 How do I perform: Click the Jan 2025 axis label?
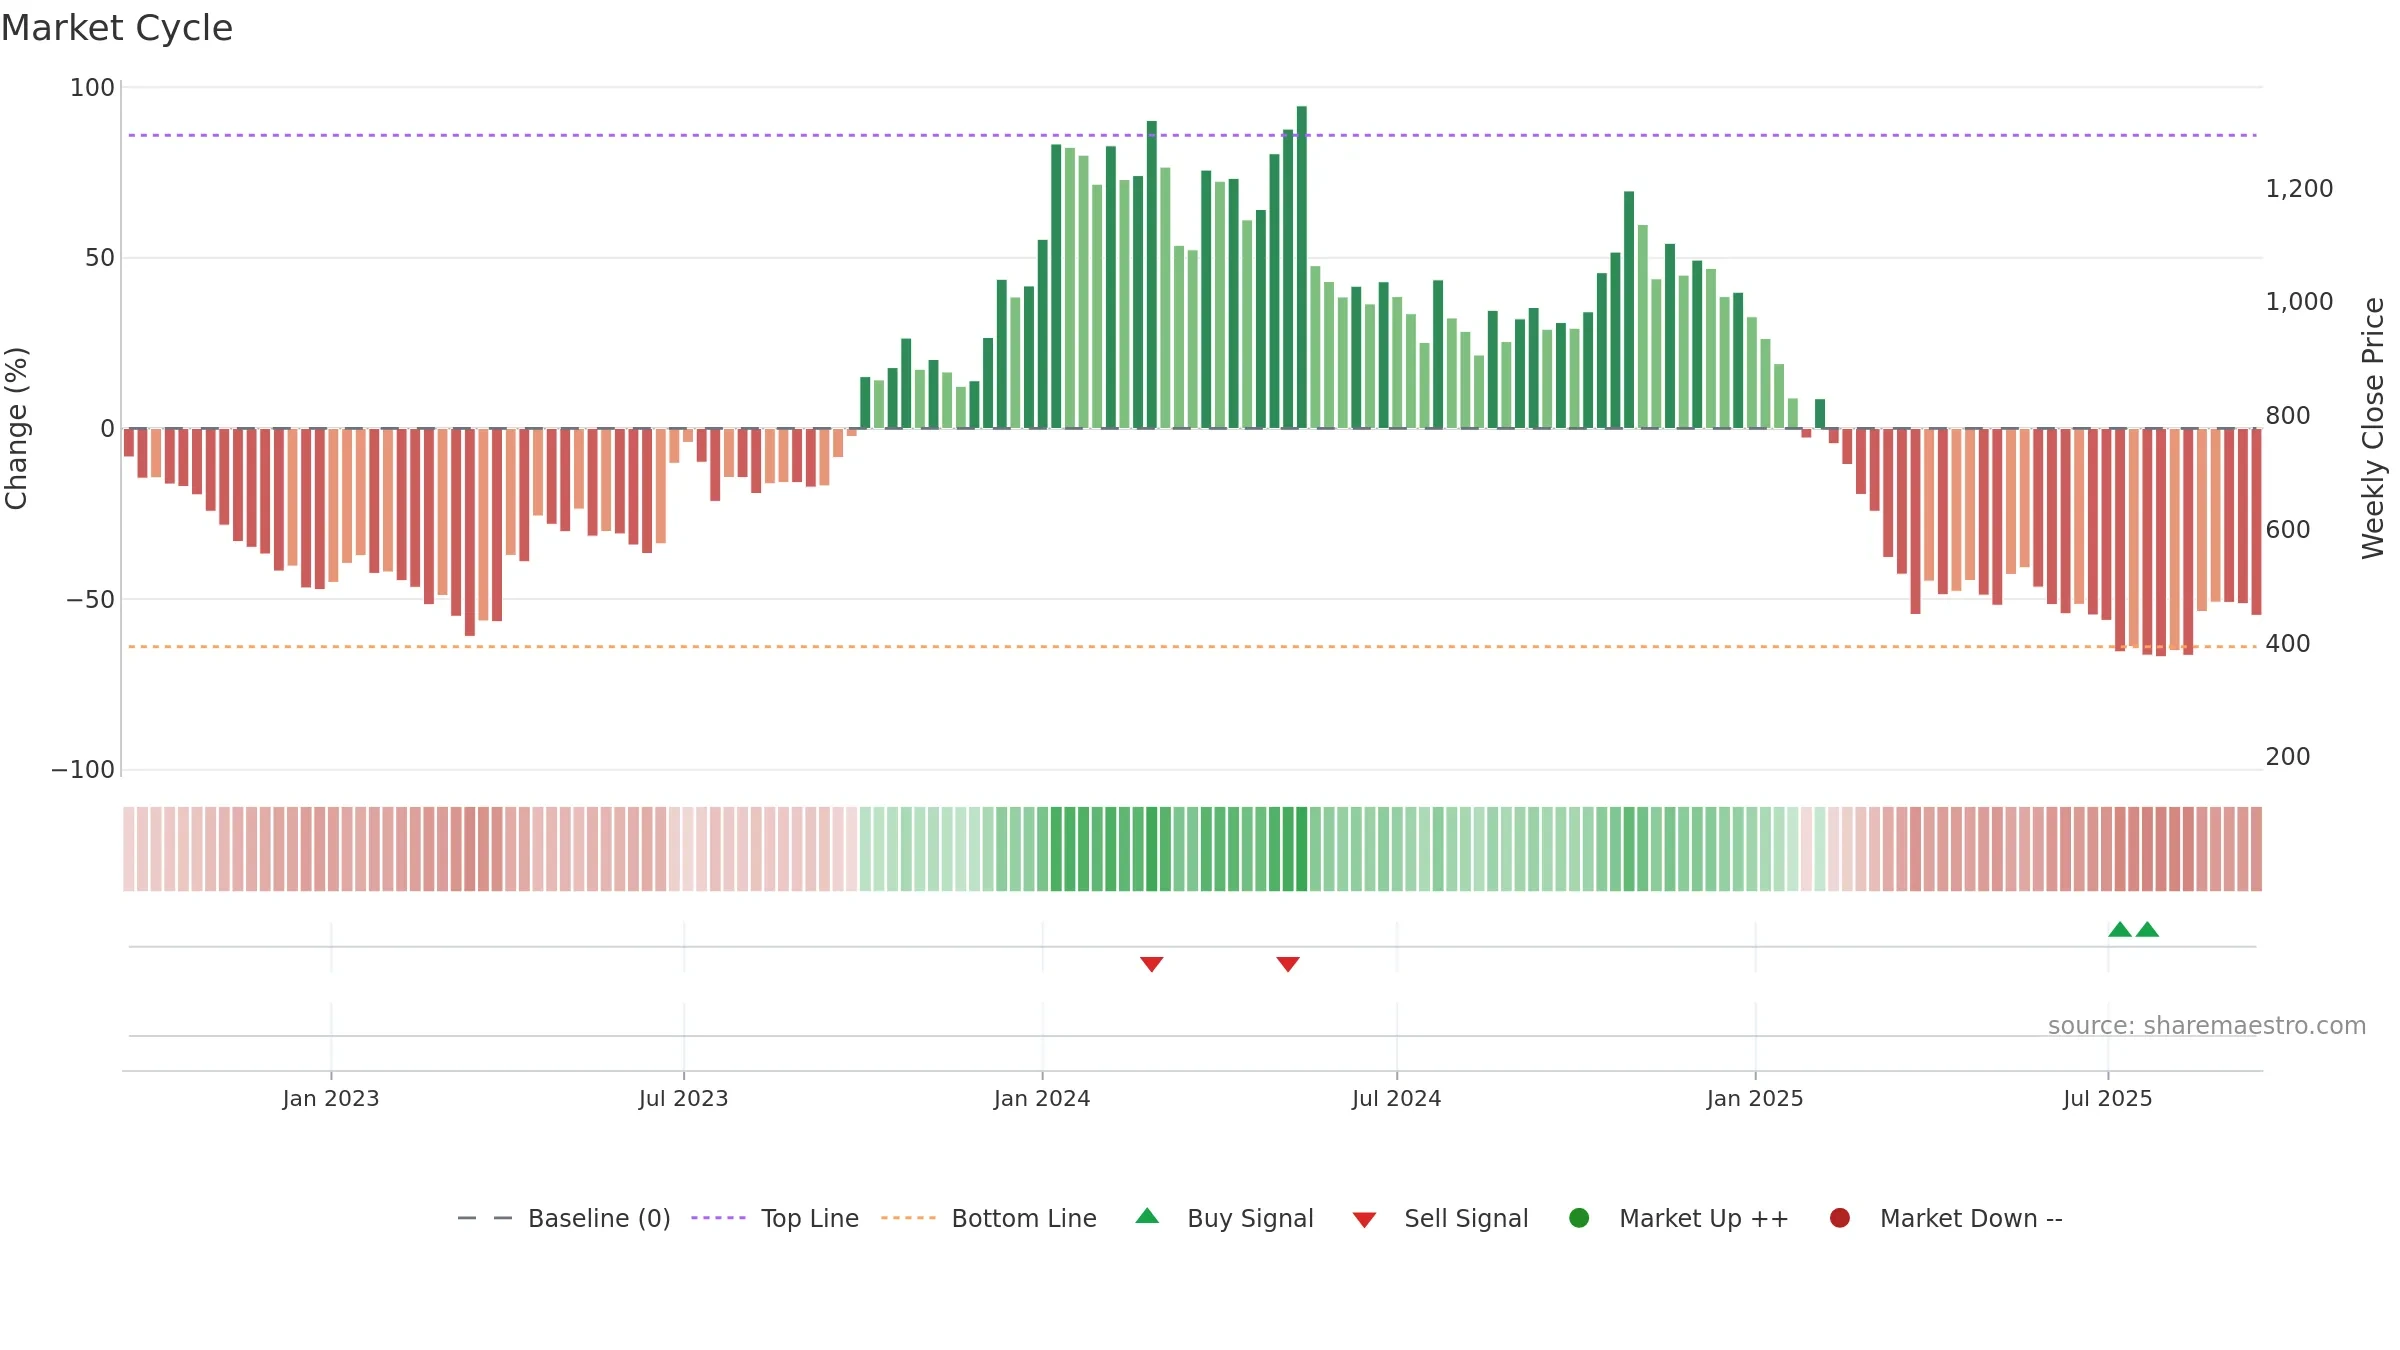coord(1755,1098)
